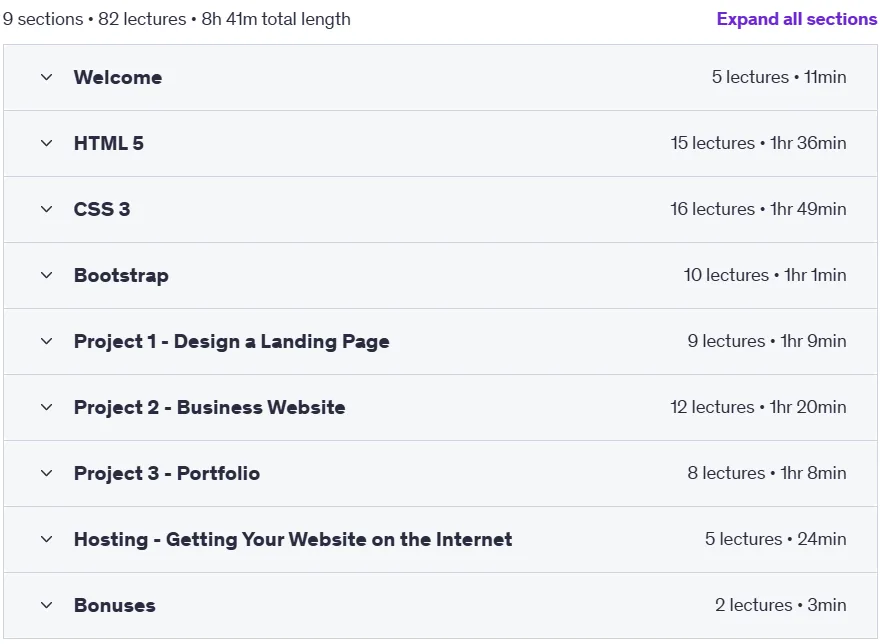The width and height of the screenshot is (880, 644).
Task: Open Hosting - Getting Your Website on Internet
Action: point(293,540)
